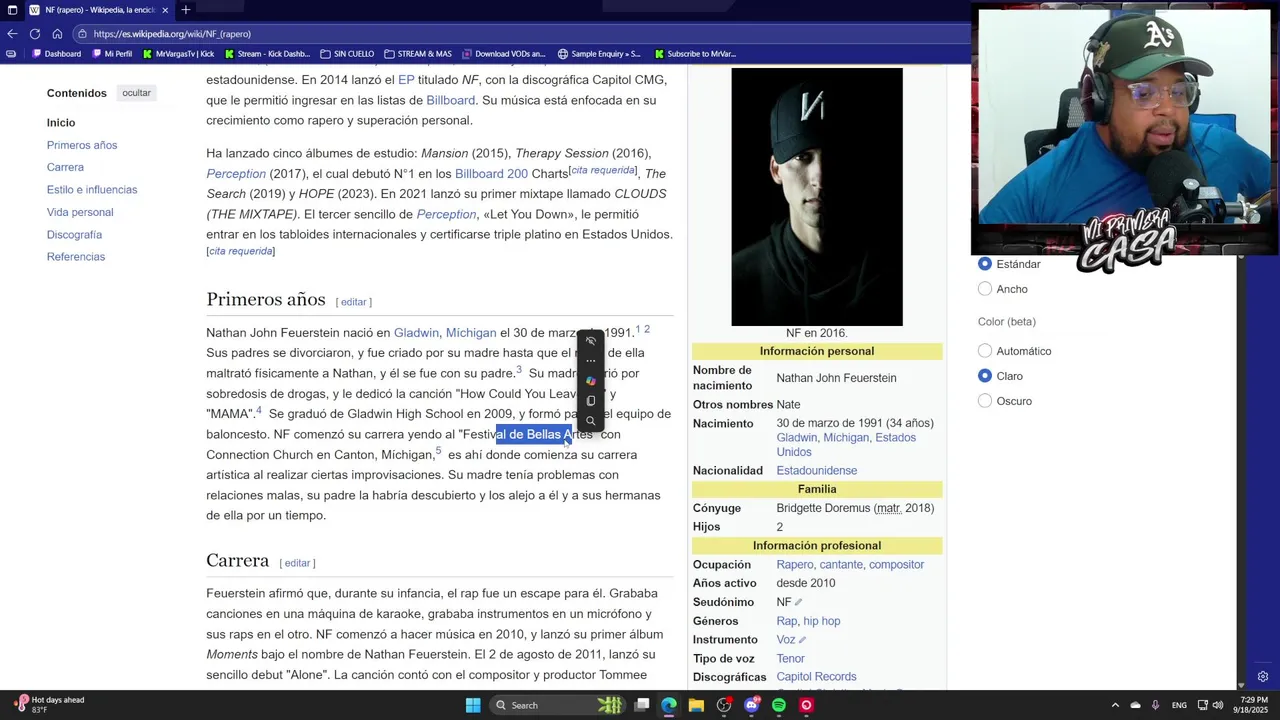Go to Referencias section
Image resolution: width=1280 pixels, height=720 pixels.
76,257
